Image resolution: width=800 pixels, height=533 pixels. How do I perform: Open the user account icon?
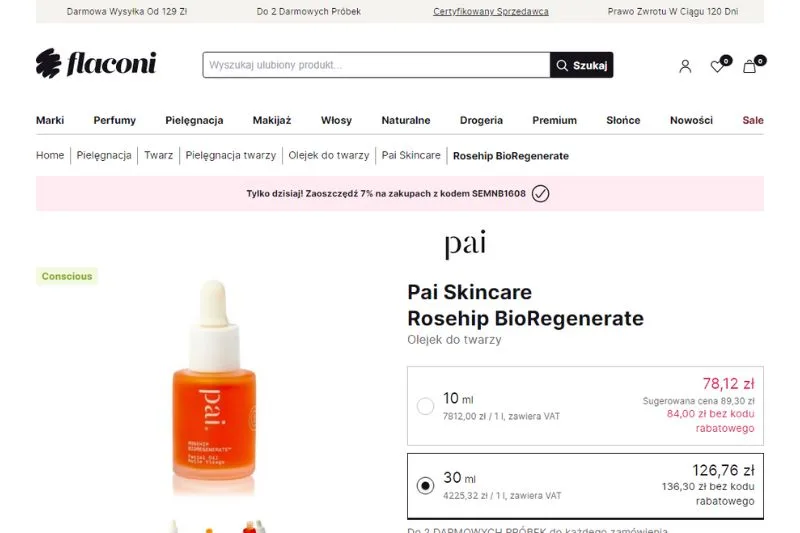pyautogui.click(x=685, y=66)
